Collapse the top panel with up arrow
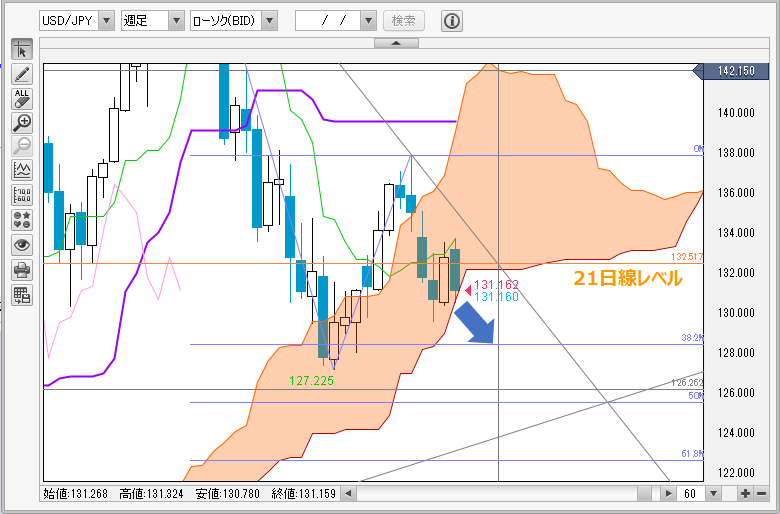Image resolution: width=780 pixels, height=514 pixels. coord(396,43)
